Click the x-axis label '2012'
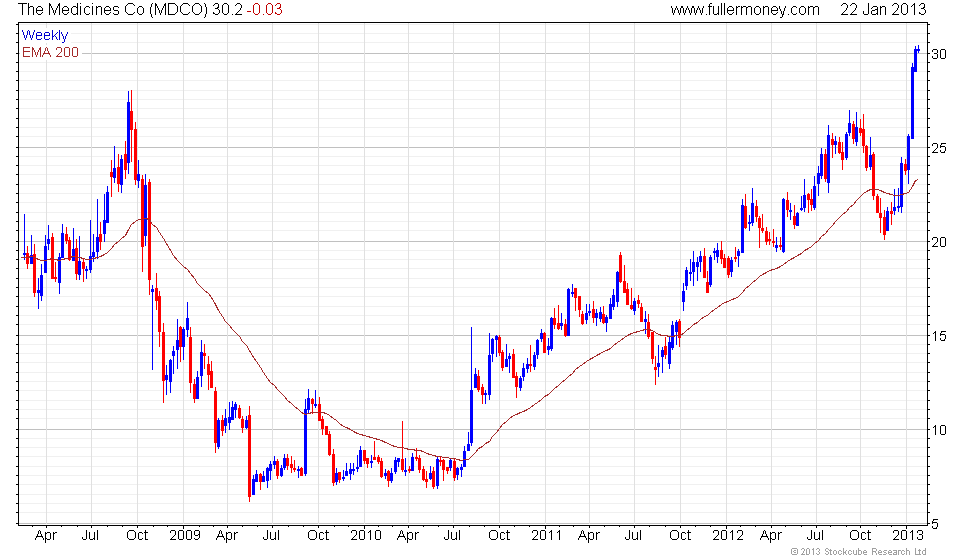Screen dimensions: 980x560 pyautogui.click(x=728, y=536)
